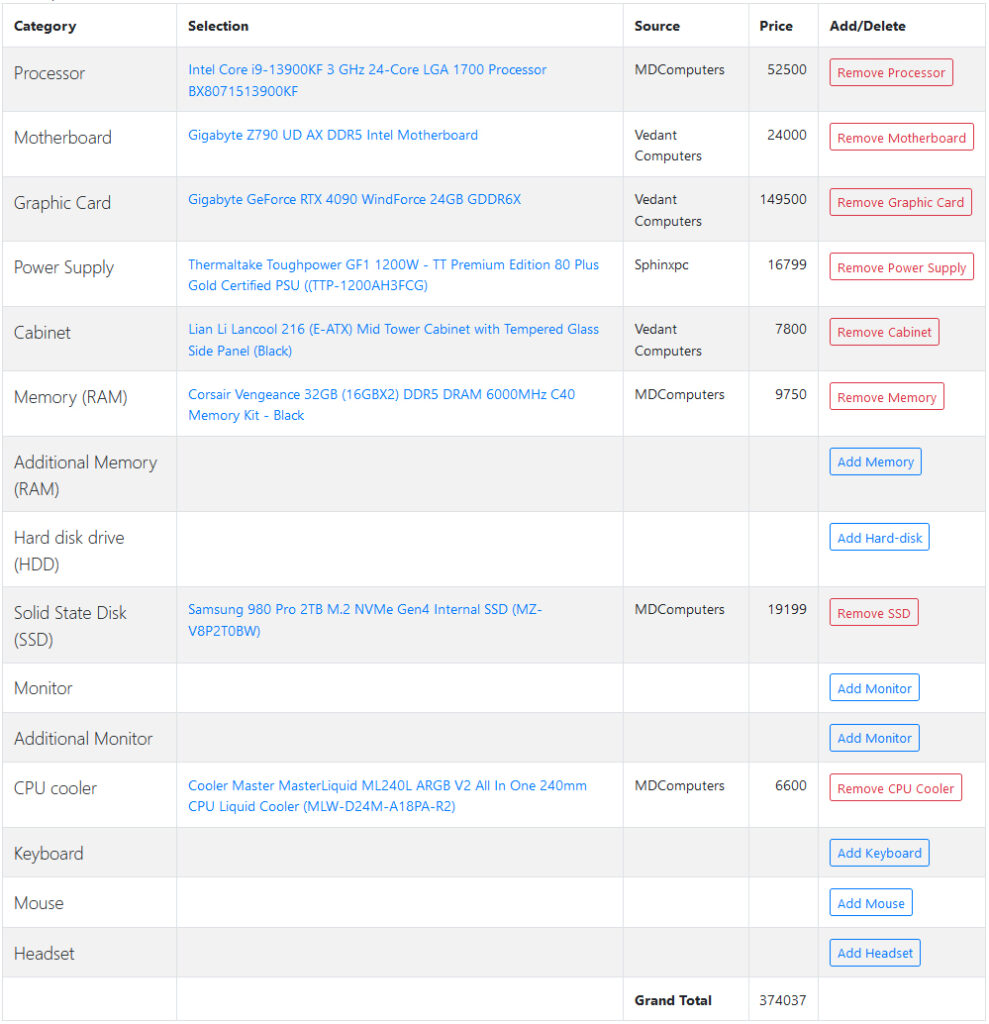Click Add Headset button
This screenshot has height=1024, width=989.
[x=875, y=953]
